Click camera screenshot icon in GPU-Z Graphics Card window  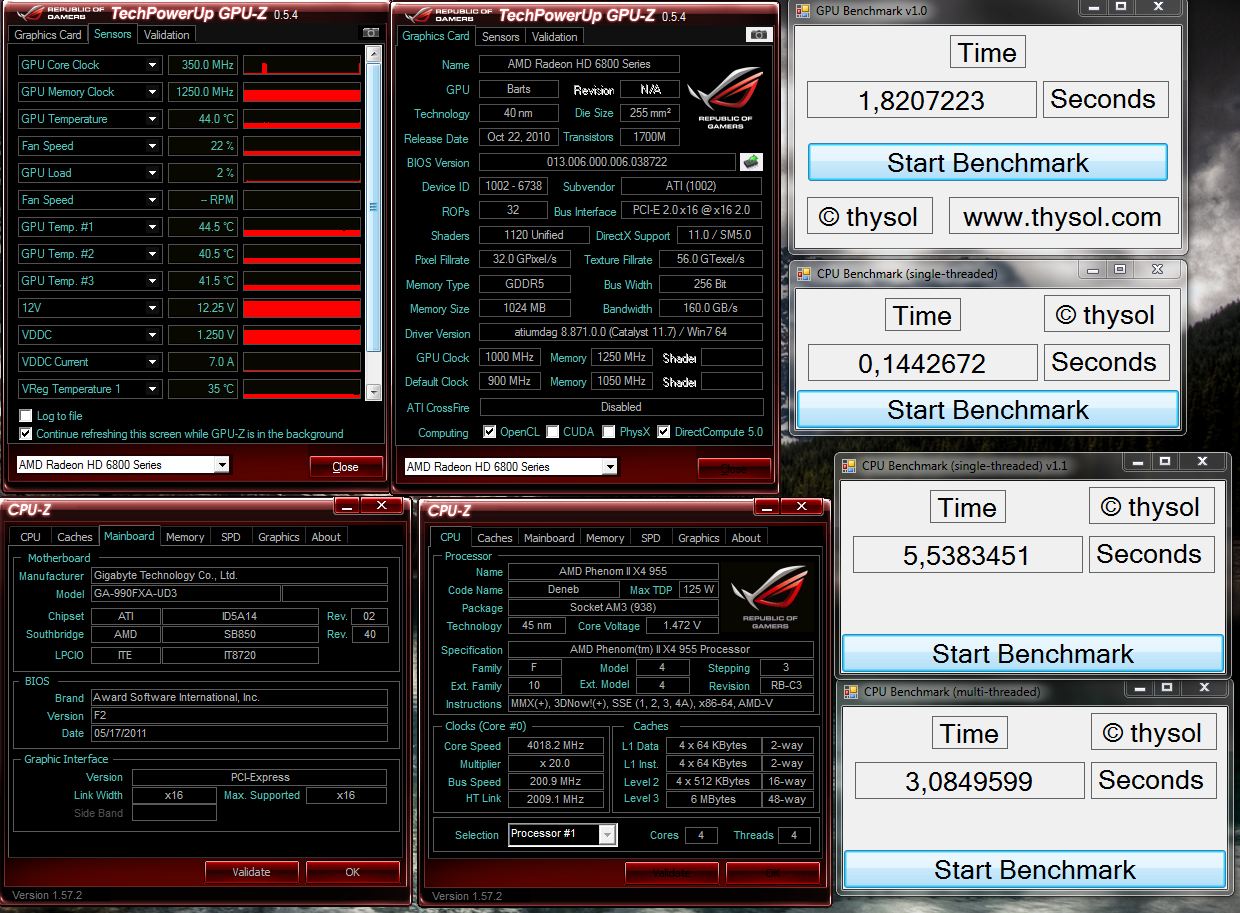coord(759,35)
